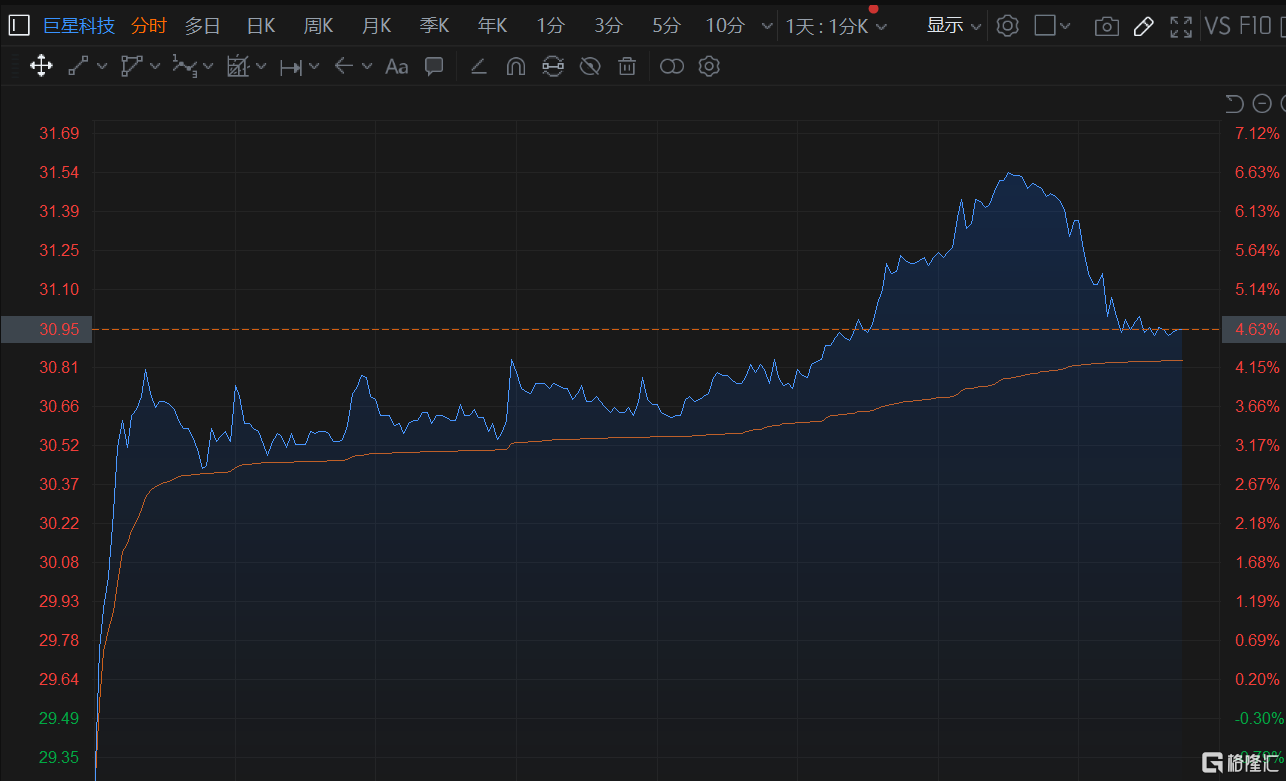Open the 1天:1分K period dropdown
Image resolution: width=1286 pixels, height=781 pixels.
click(x=836, y=26)
